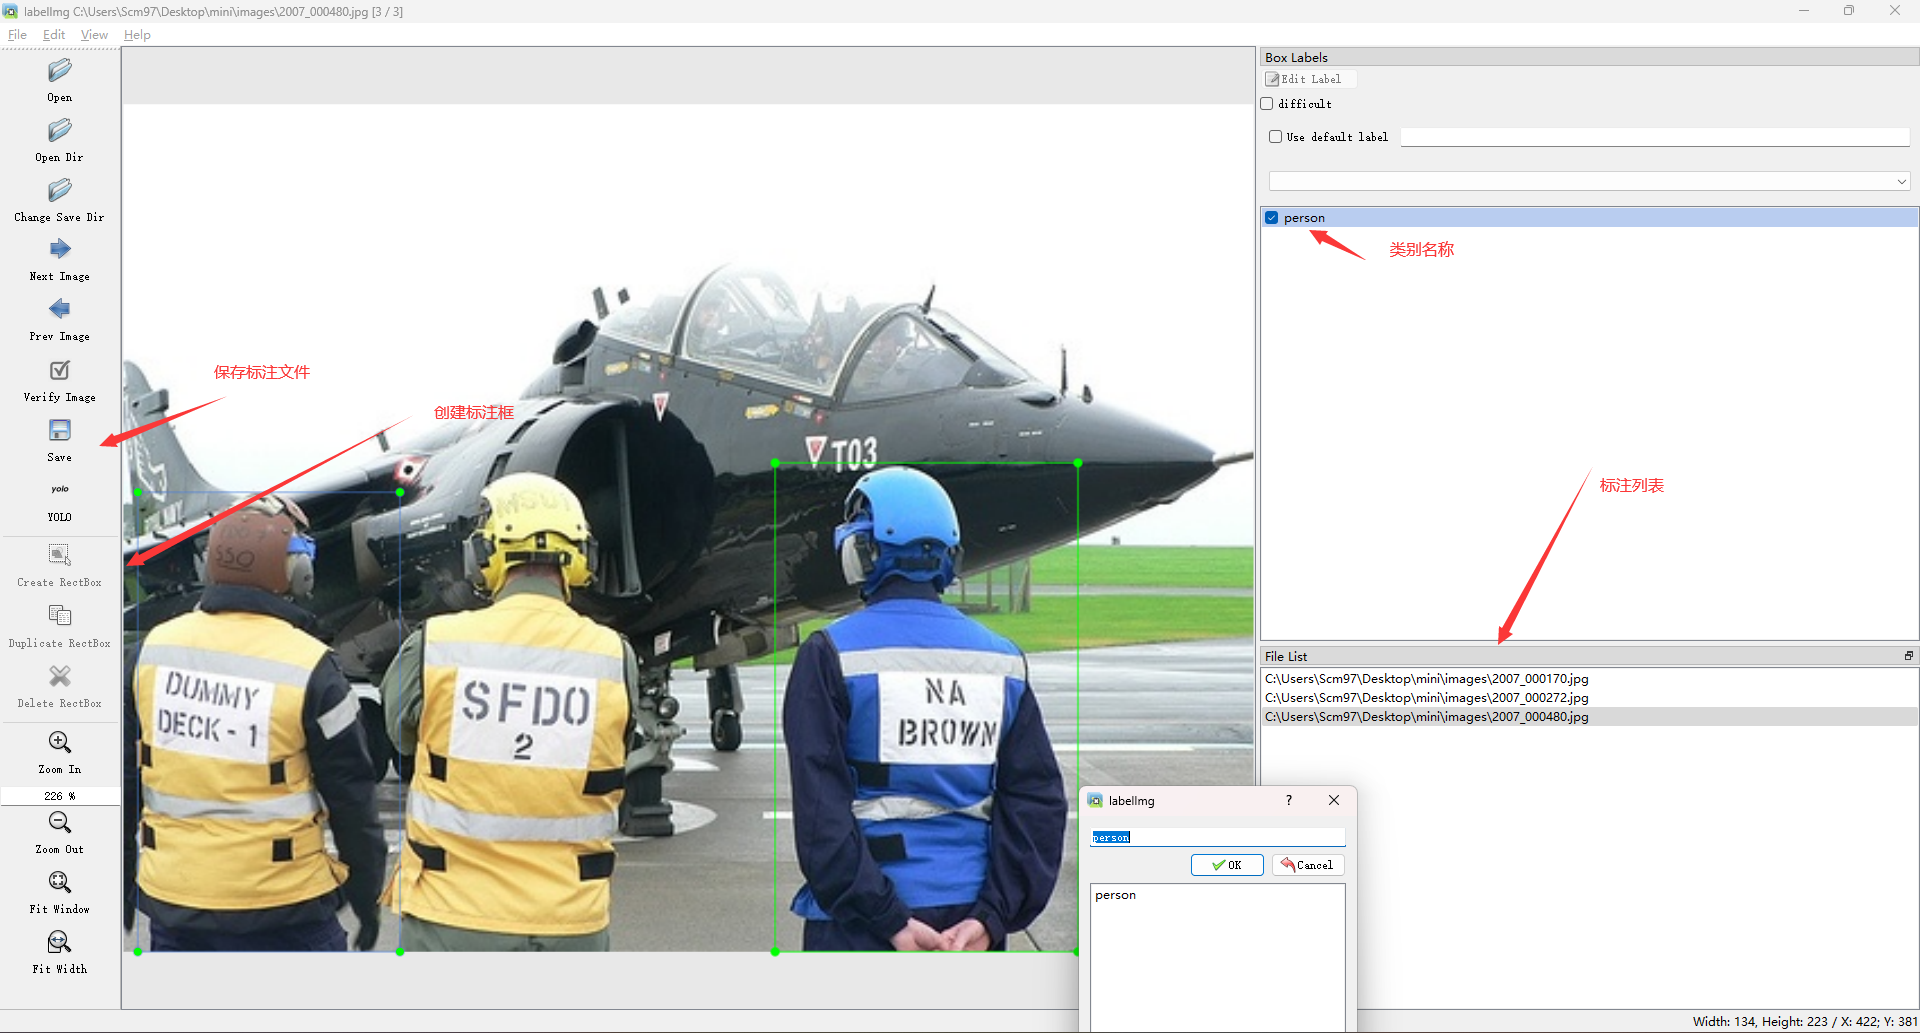
Task: Open the File menu
Action: 18,35
